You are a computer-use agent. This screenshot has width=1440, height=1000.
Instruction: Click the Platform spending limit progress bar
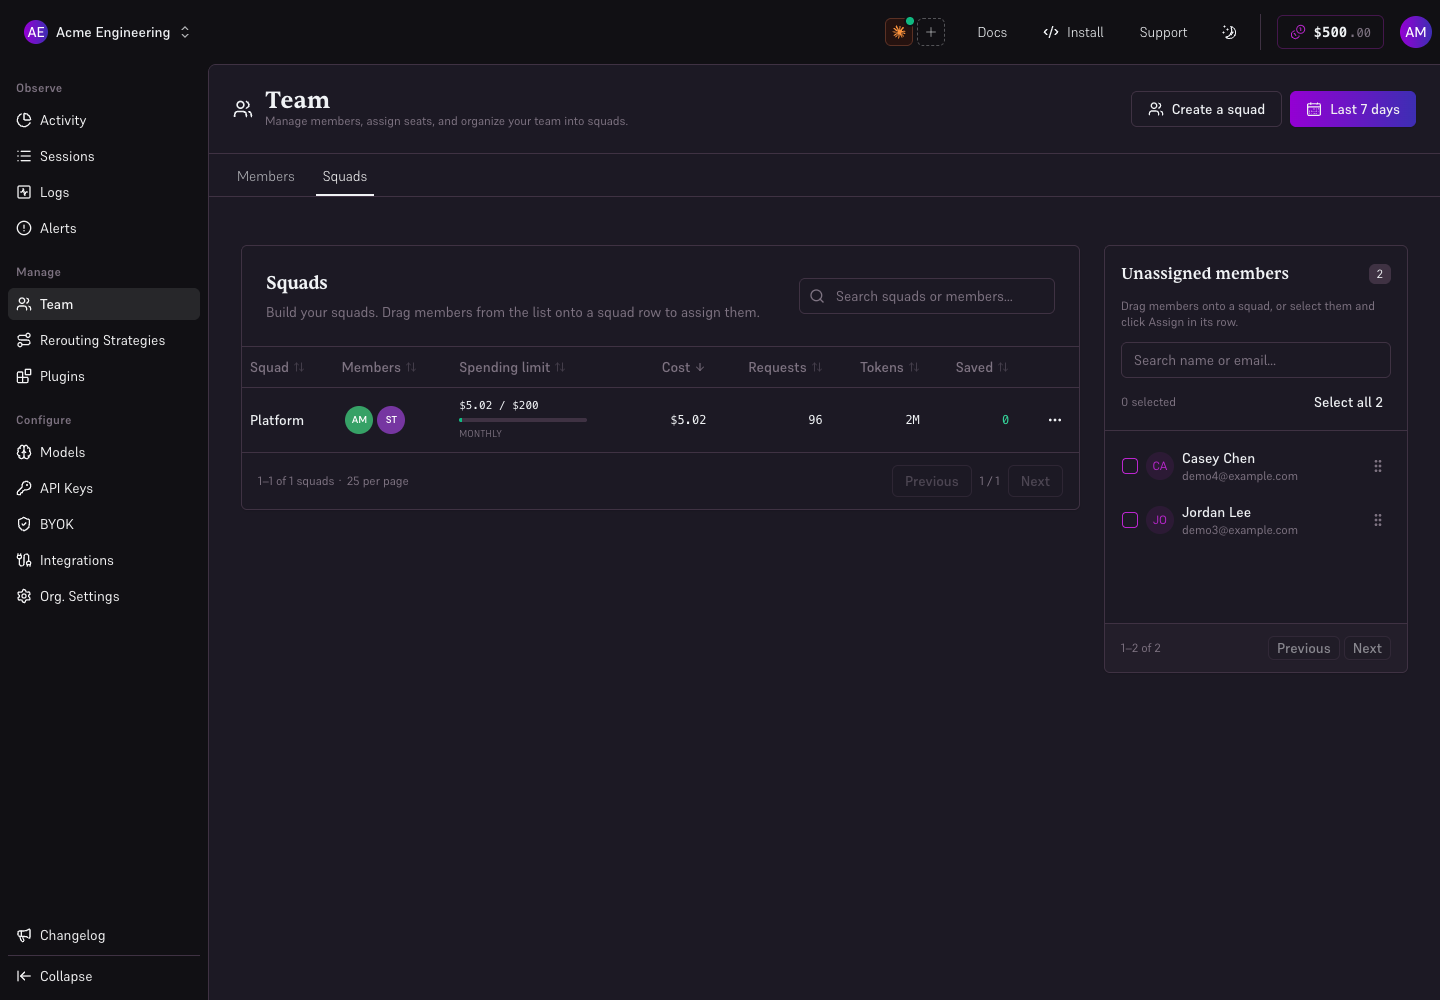(x=523, y=420)
